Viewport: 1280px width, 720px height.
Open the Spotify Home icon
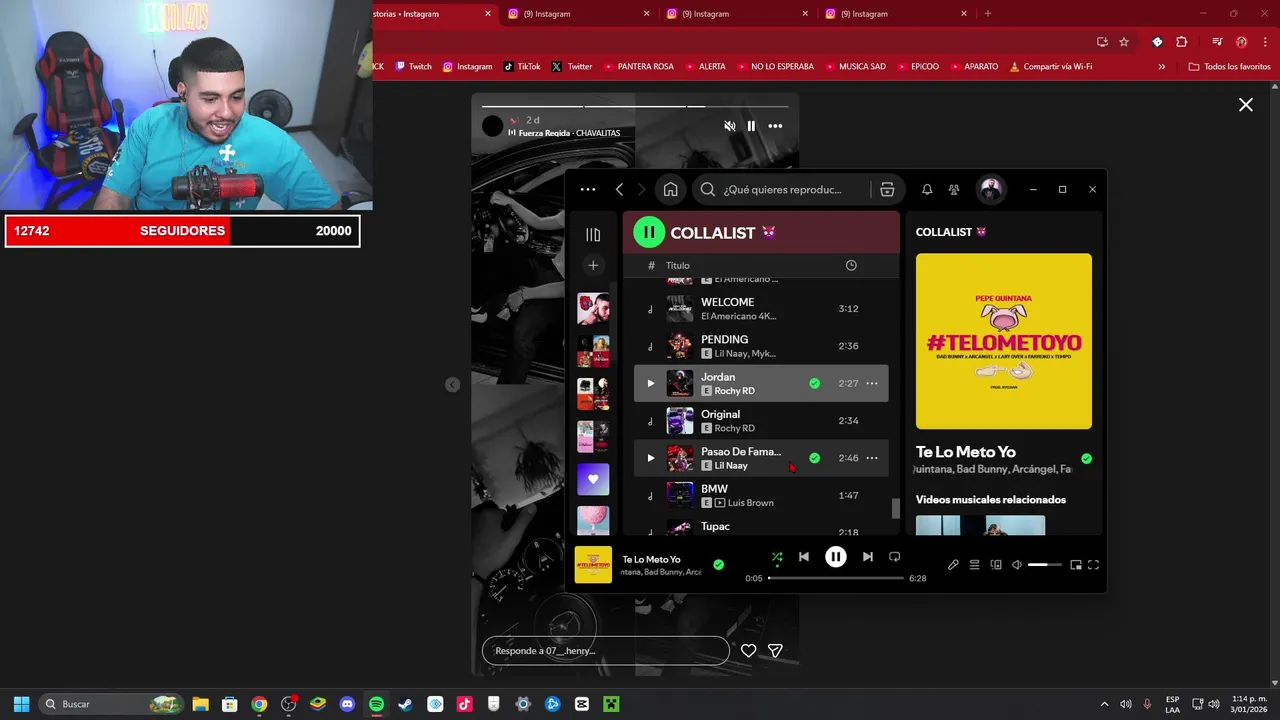(671, 190)
